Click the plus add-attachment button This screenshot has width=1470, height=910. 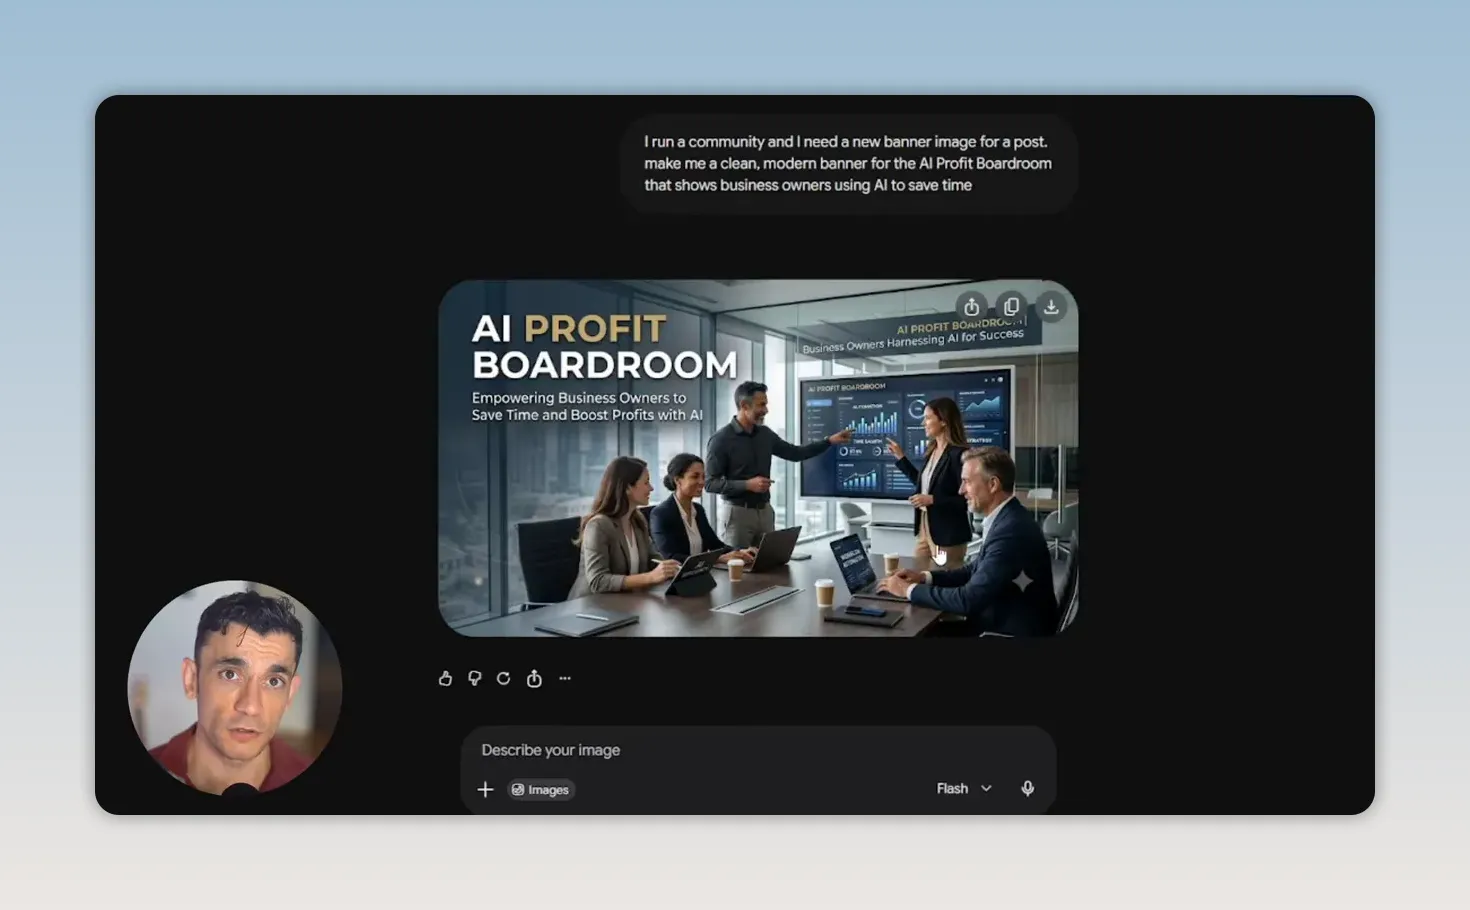point(485,789)
